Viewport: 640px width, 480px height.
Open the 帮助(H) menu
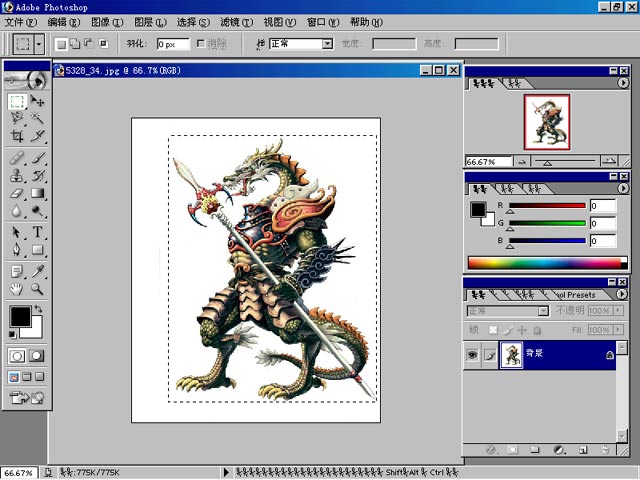366,22
